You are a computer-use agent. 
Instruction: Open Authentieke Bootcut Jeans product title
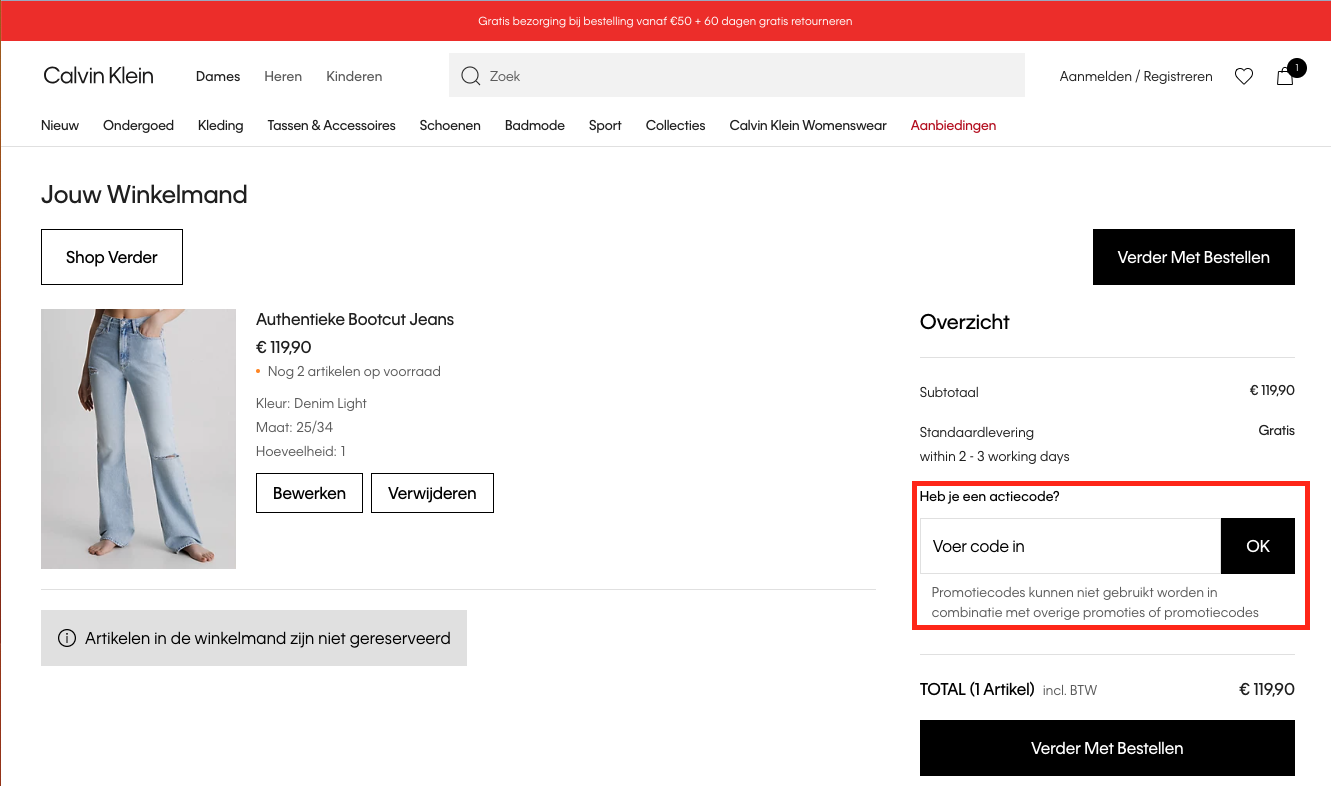(x=355, y=320)
